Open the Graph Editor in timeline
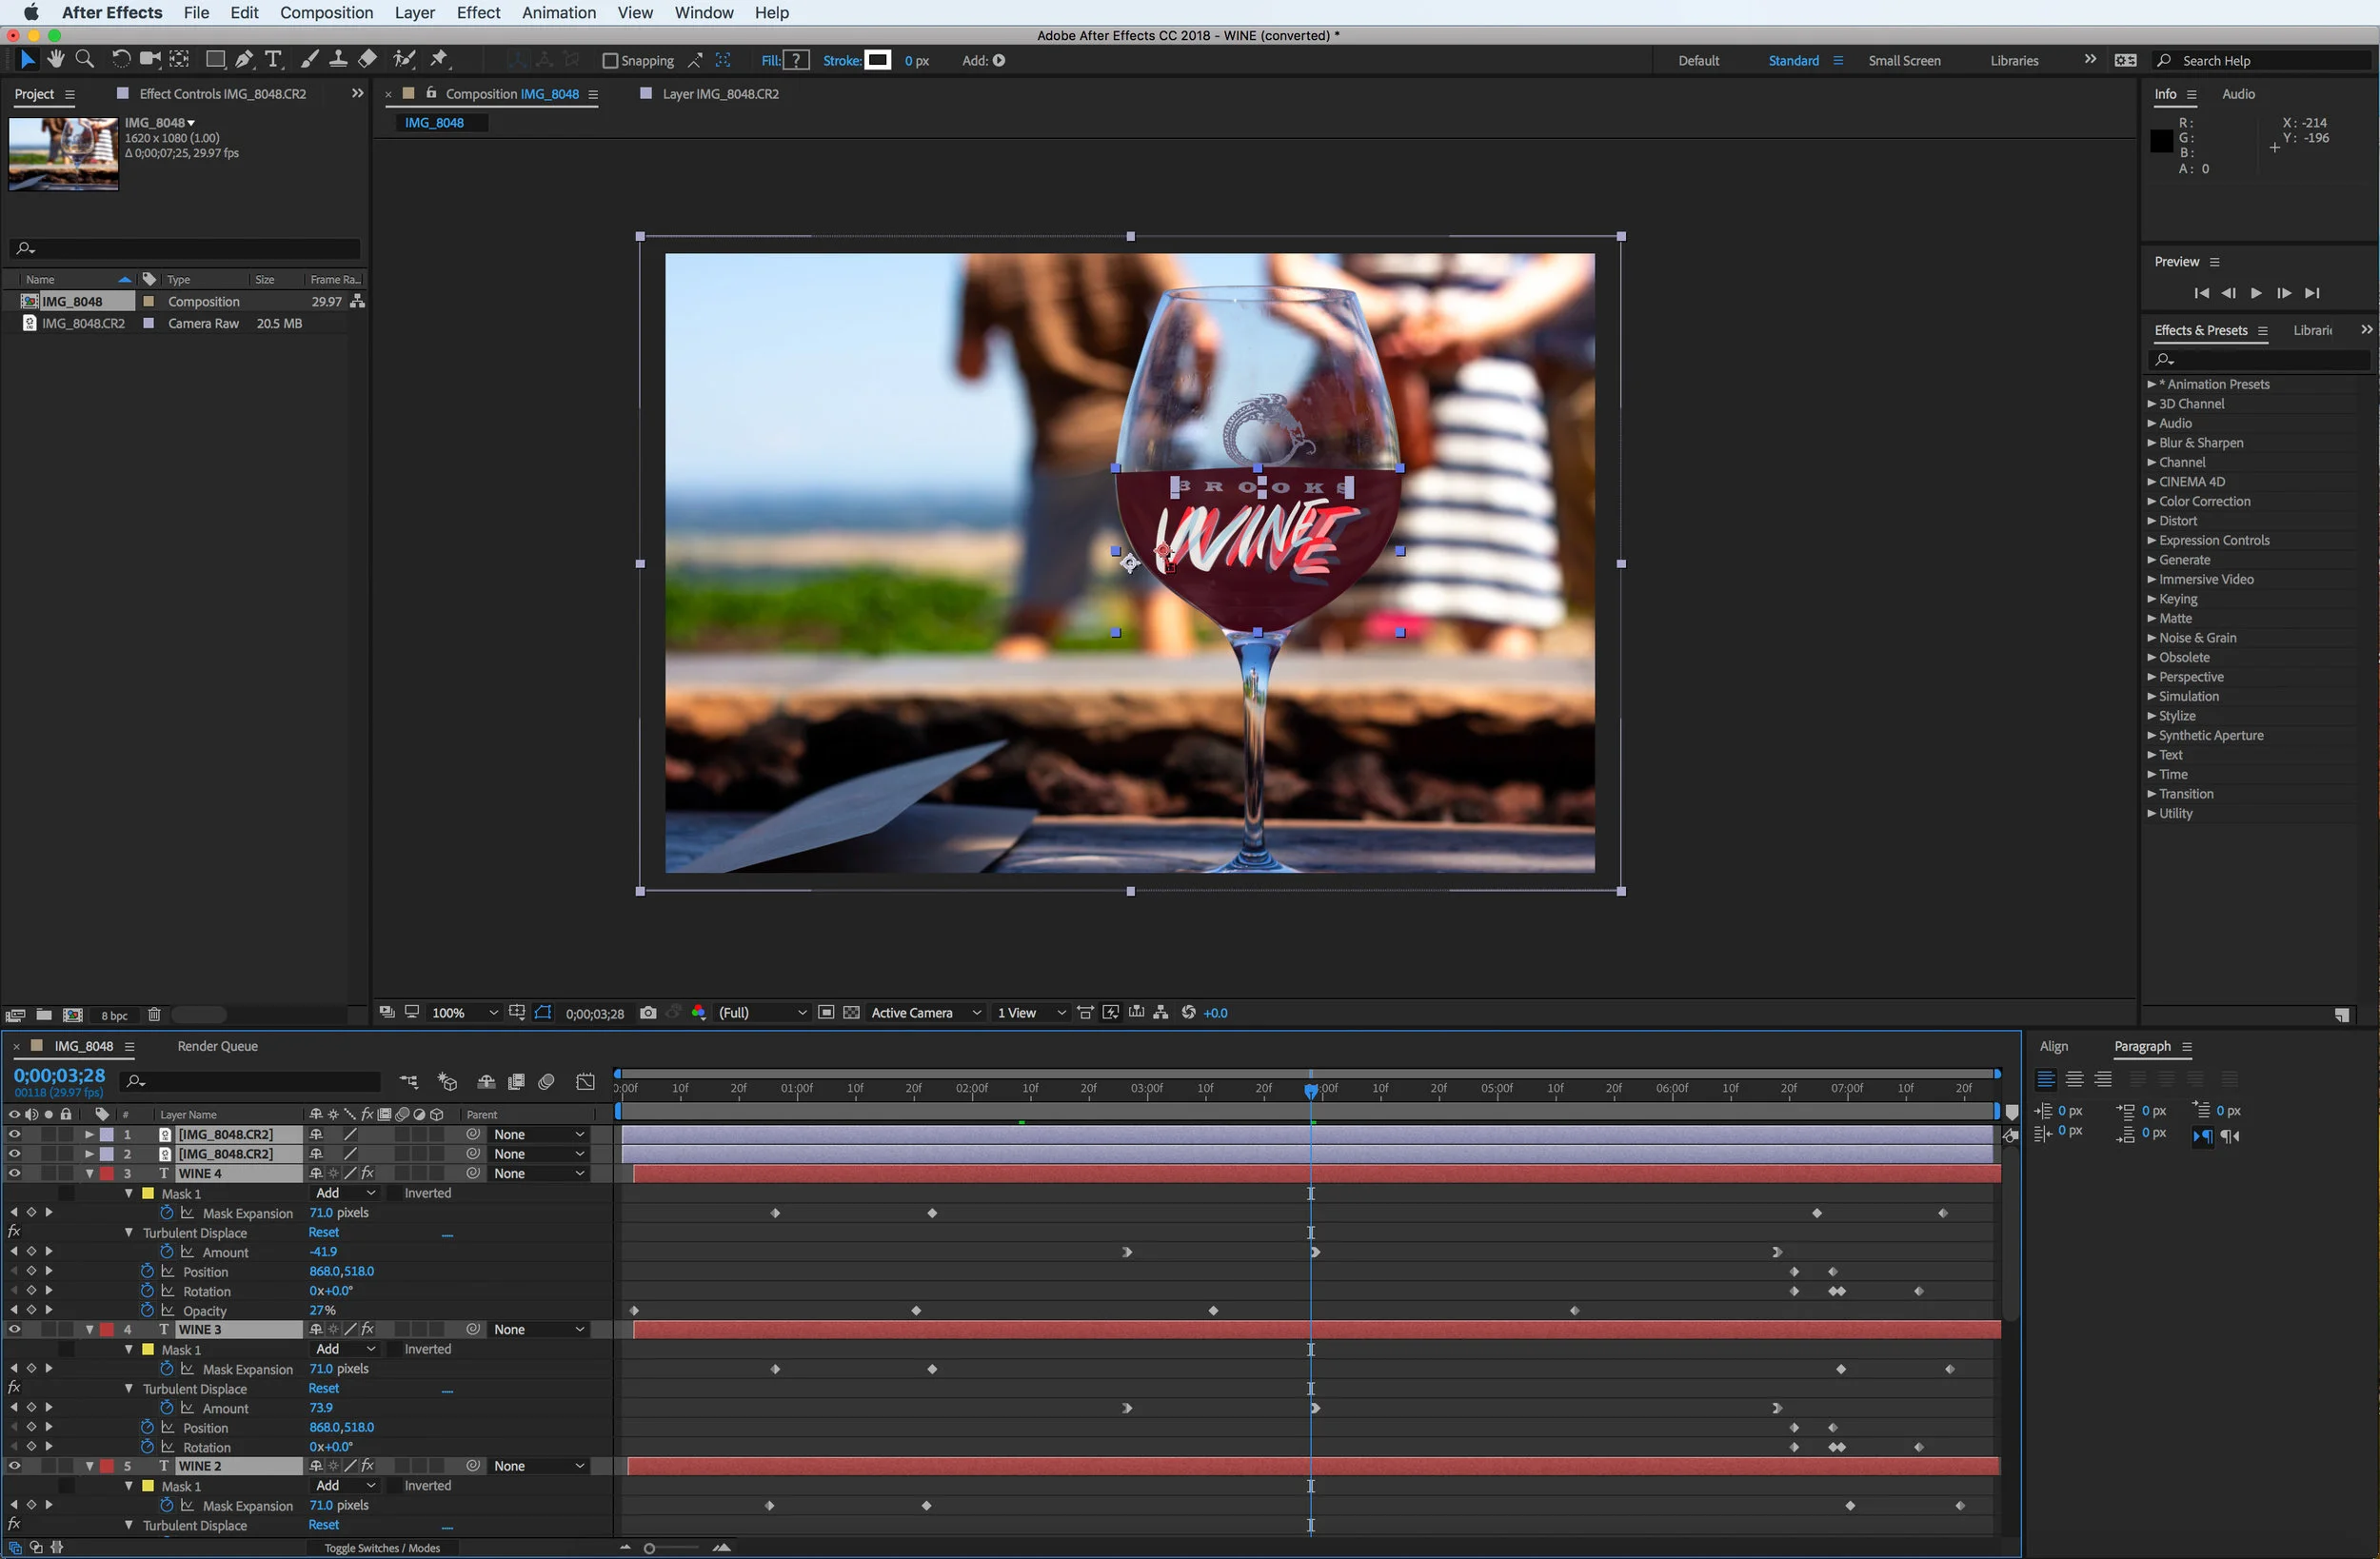 586,1082
